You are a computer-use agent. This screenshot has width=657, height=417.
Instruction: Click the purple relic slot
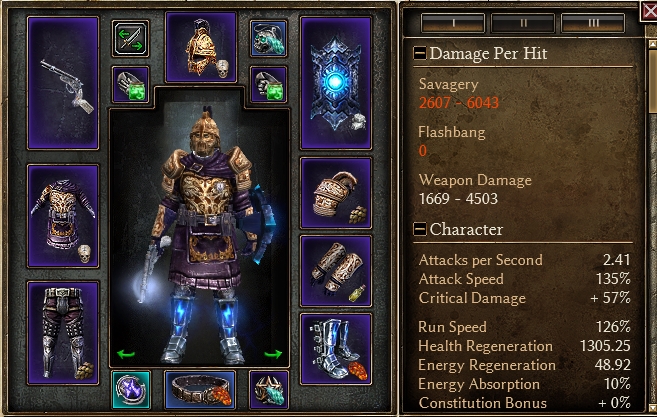[131, 390]
